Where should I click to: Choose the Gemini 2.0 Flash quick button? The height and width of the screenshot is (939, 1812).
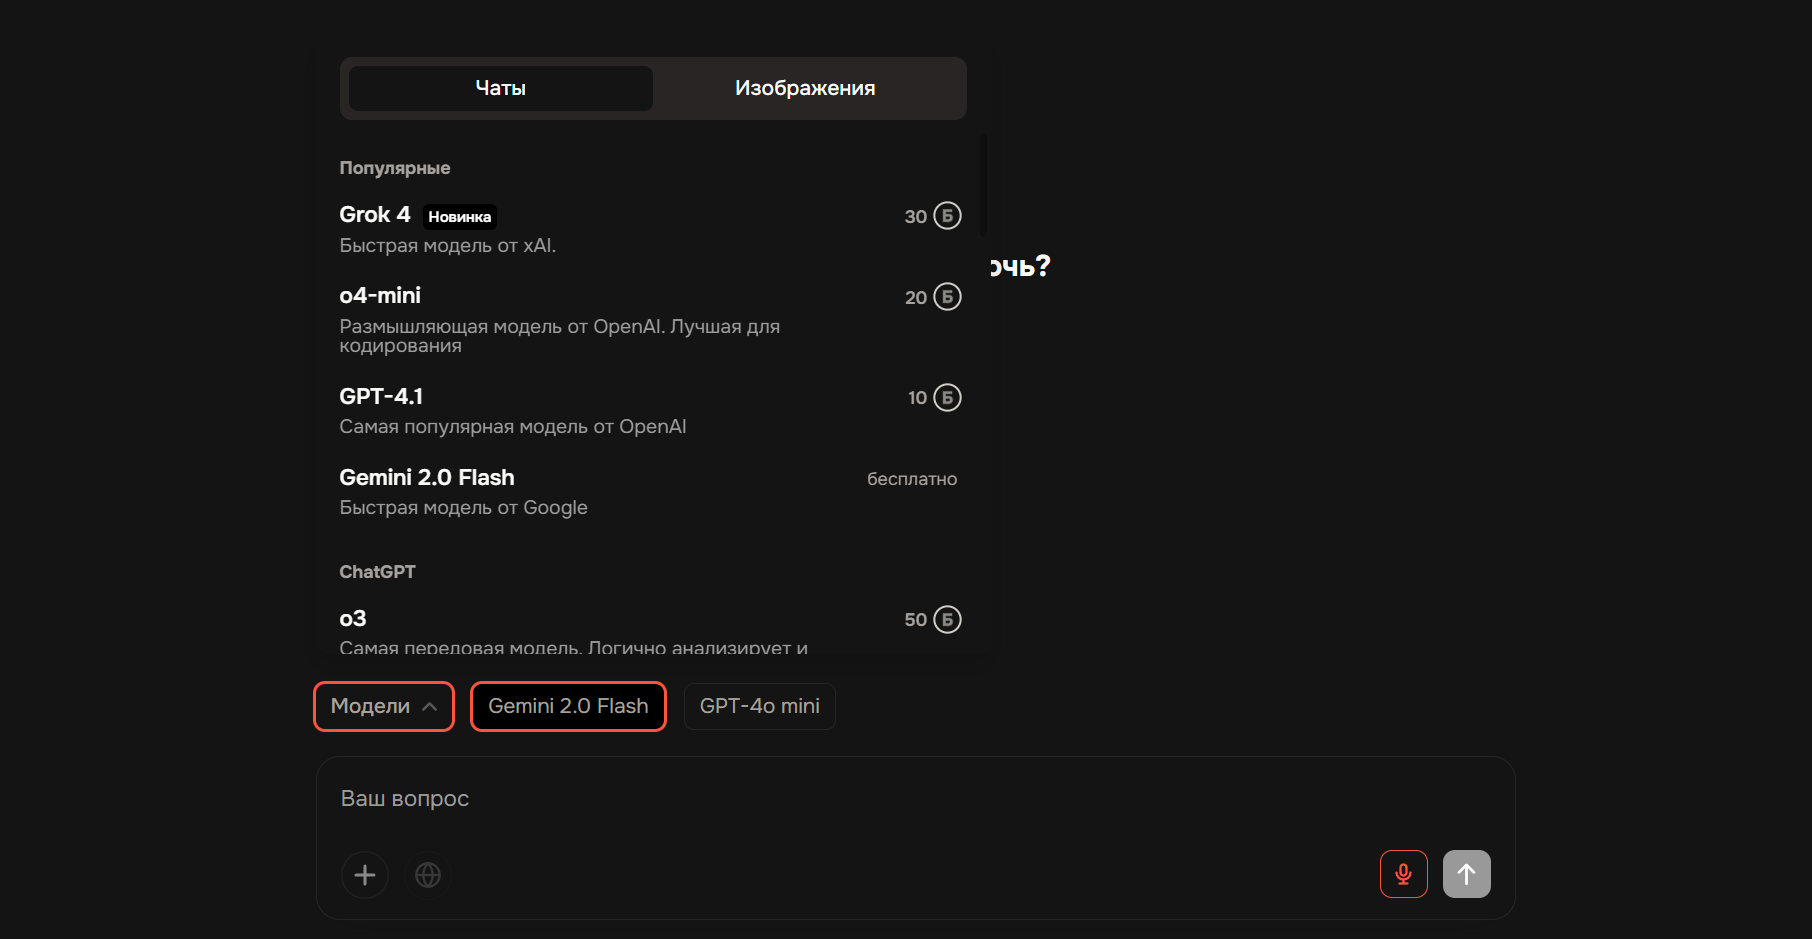[568, 706]
